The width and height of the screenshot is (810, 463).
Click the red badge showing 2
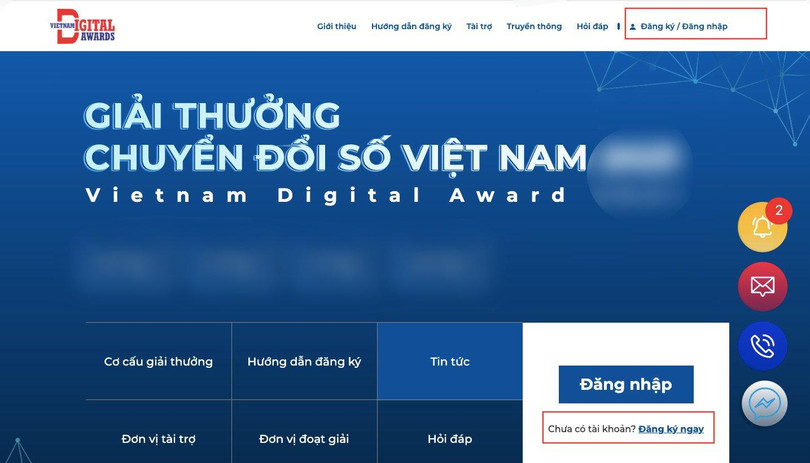click(779, 211)
